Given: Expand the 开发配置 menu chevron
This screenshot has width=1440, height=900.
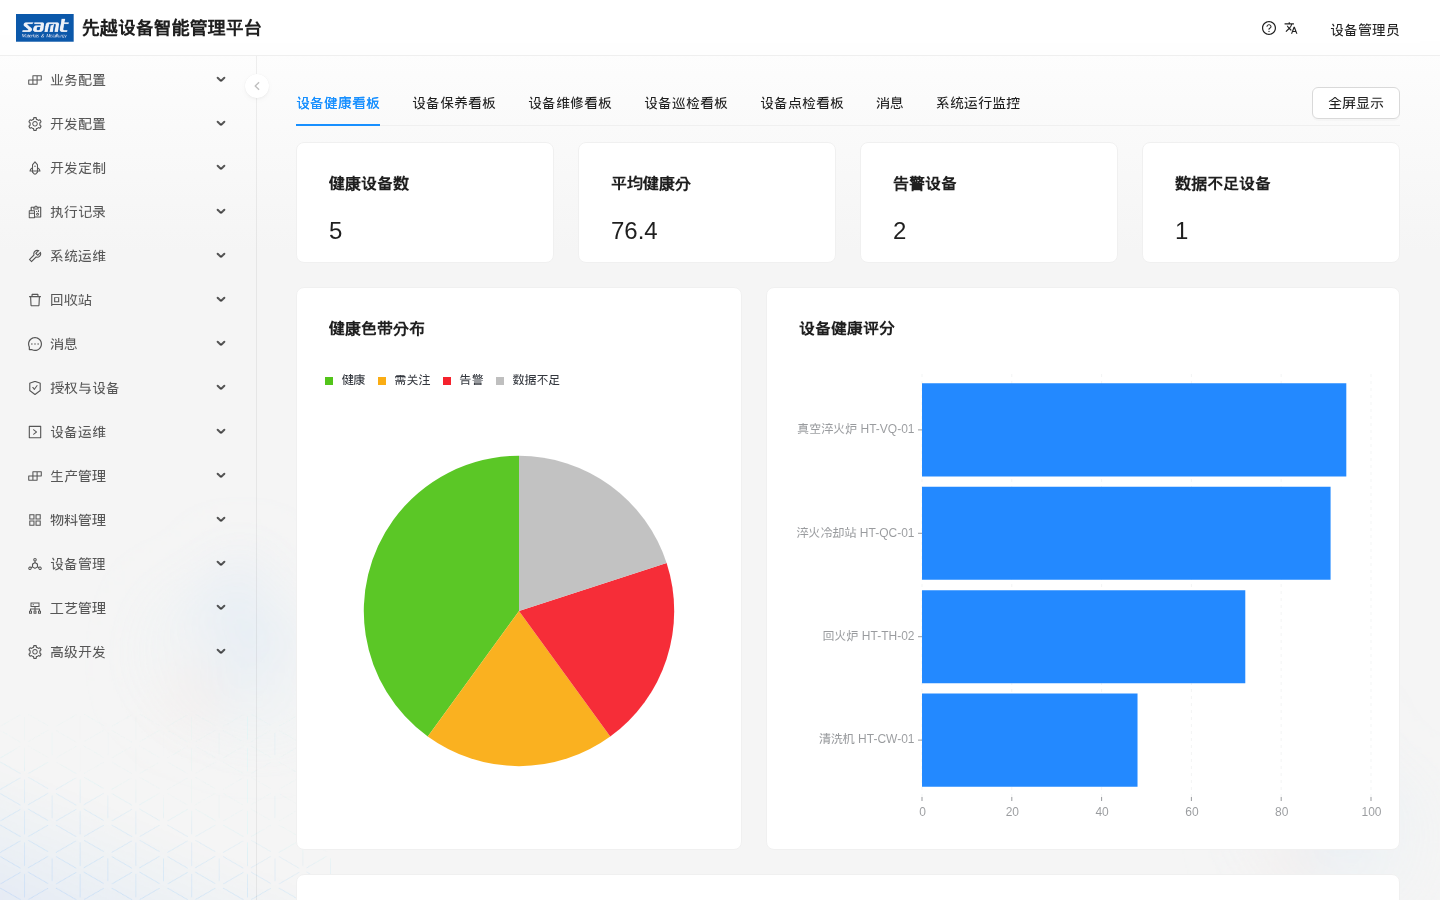Looking at the screenshot, I should pyautogui.click(x=221, y=124).
